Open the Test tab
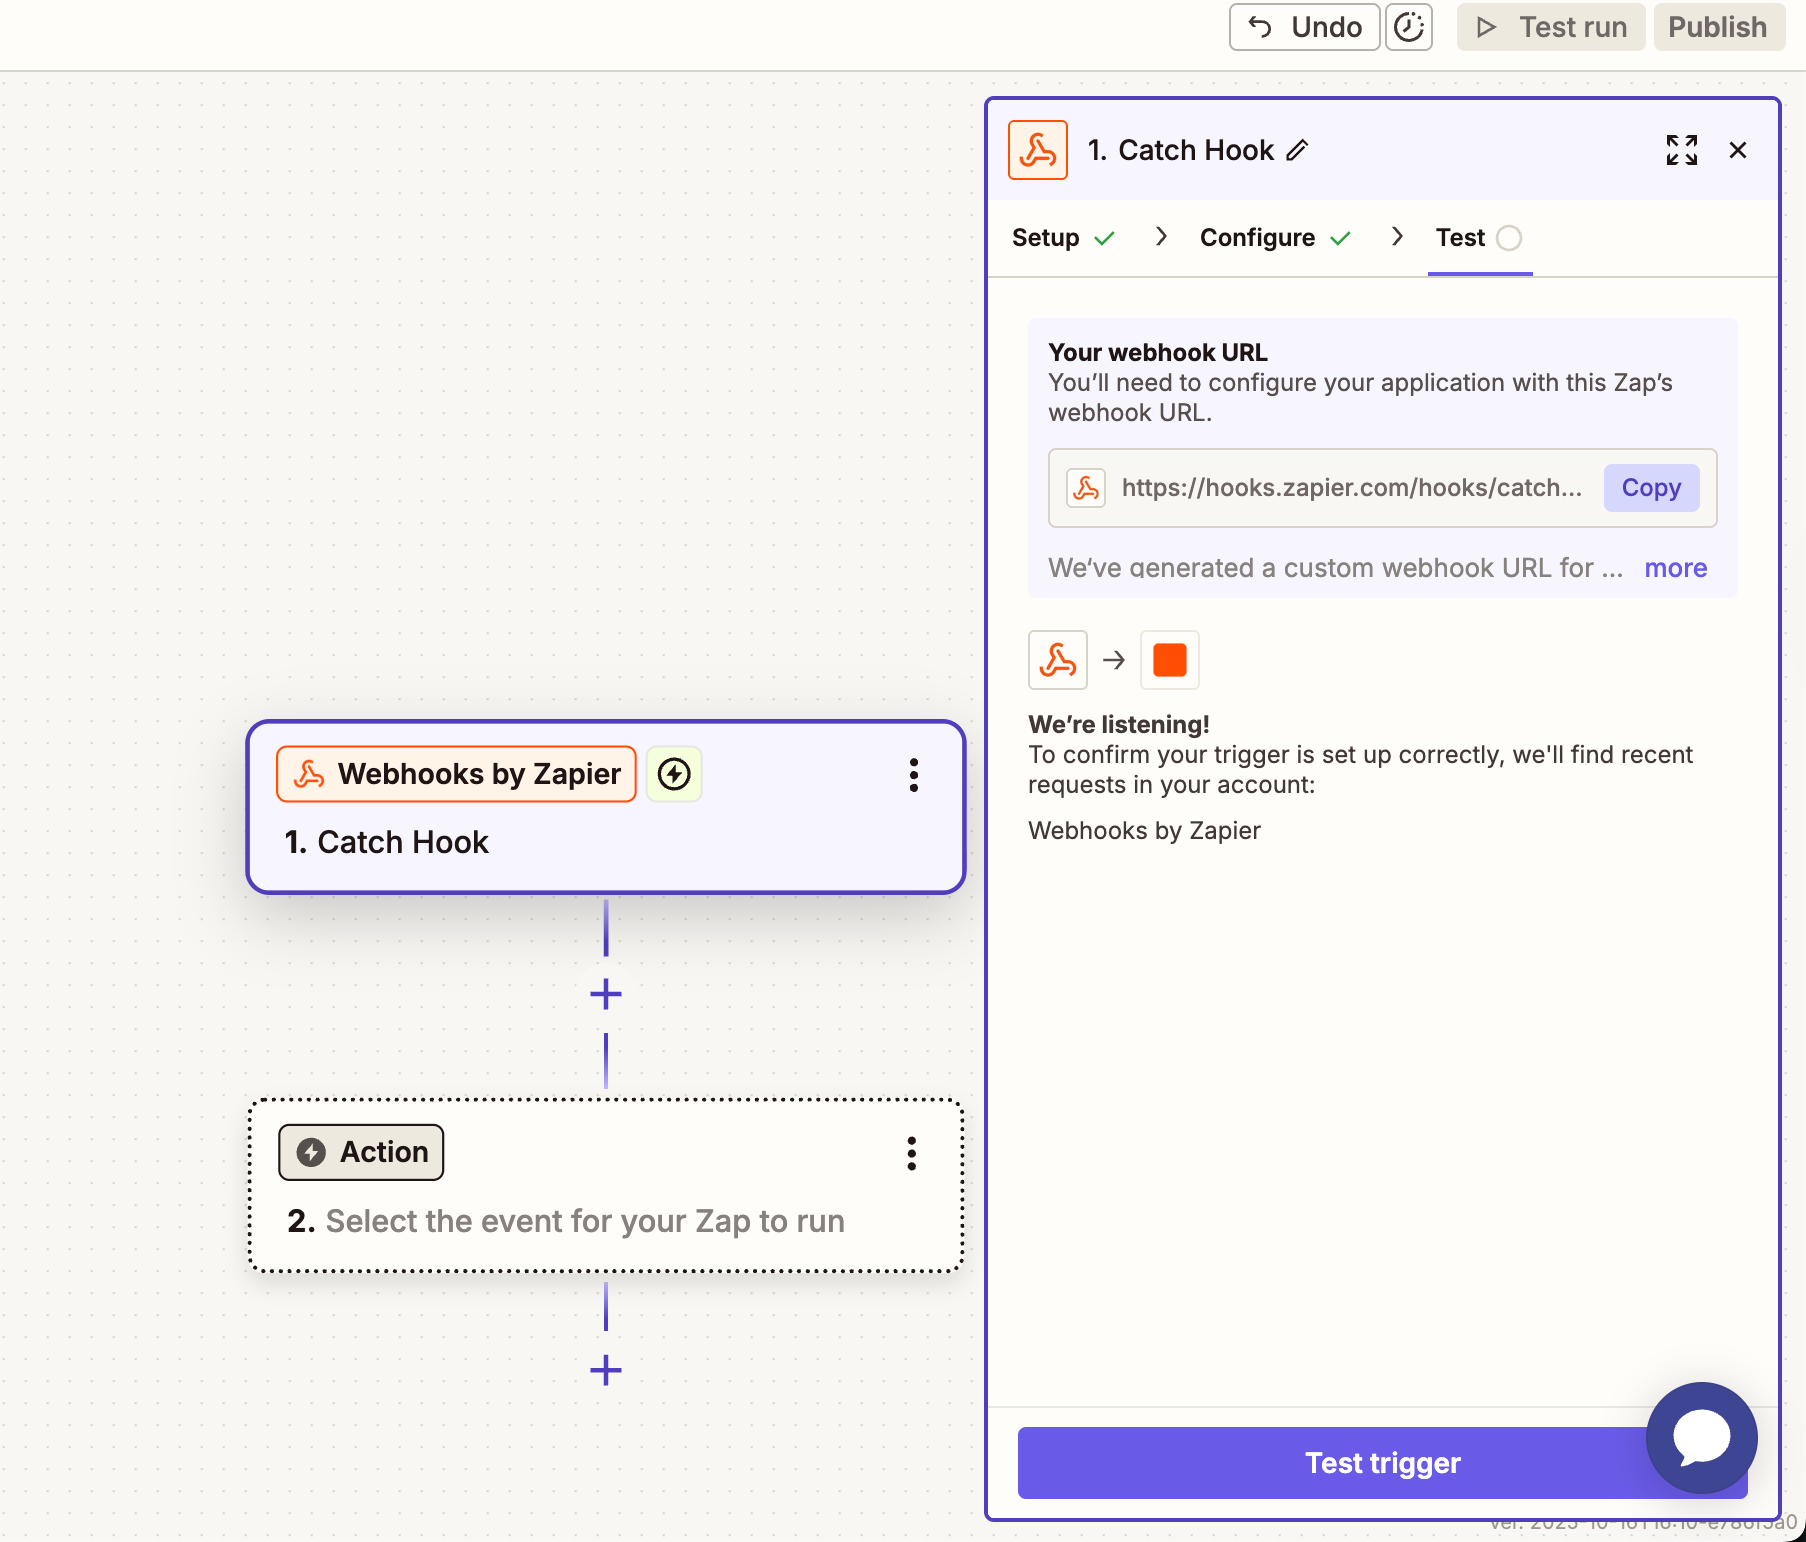Image resolution: width=1806 pixels, height=1542 pixels. (1479, 238)
